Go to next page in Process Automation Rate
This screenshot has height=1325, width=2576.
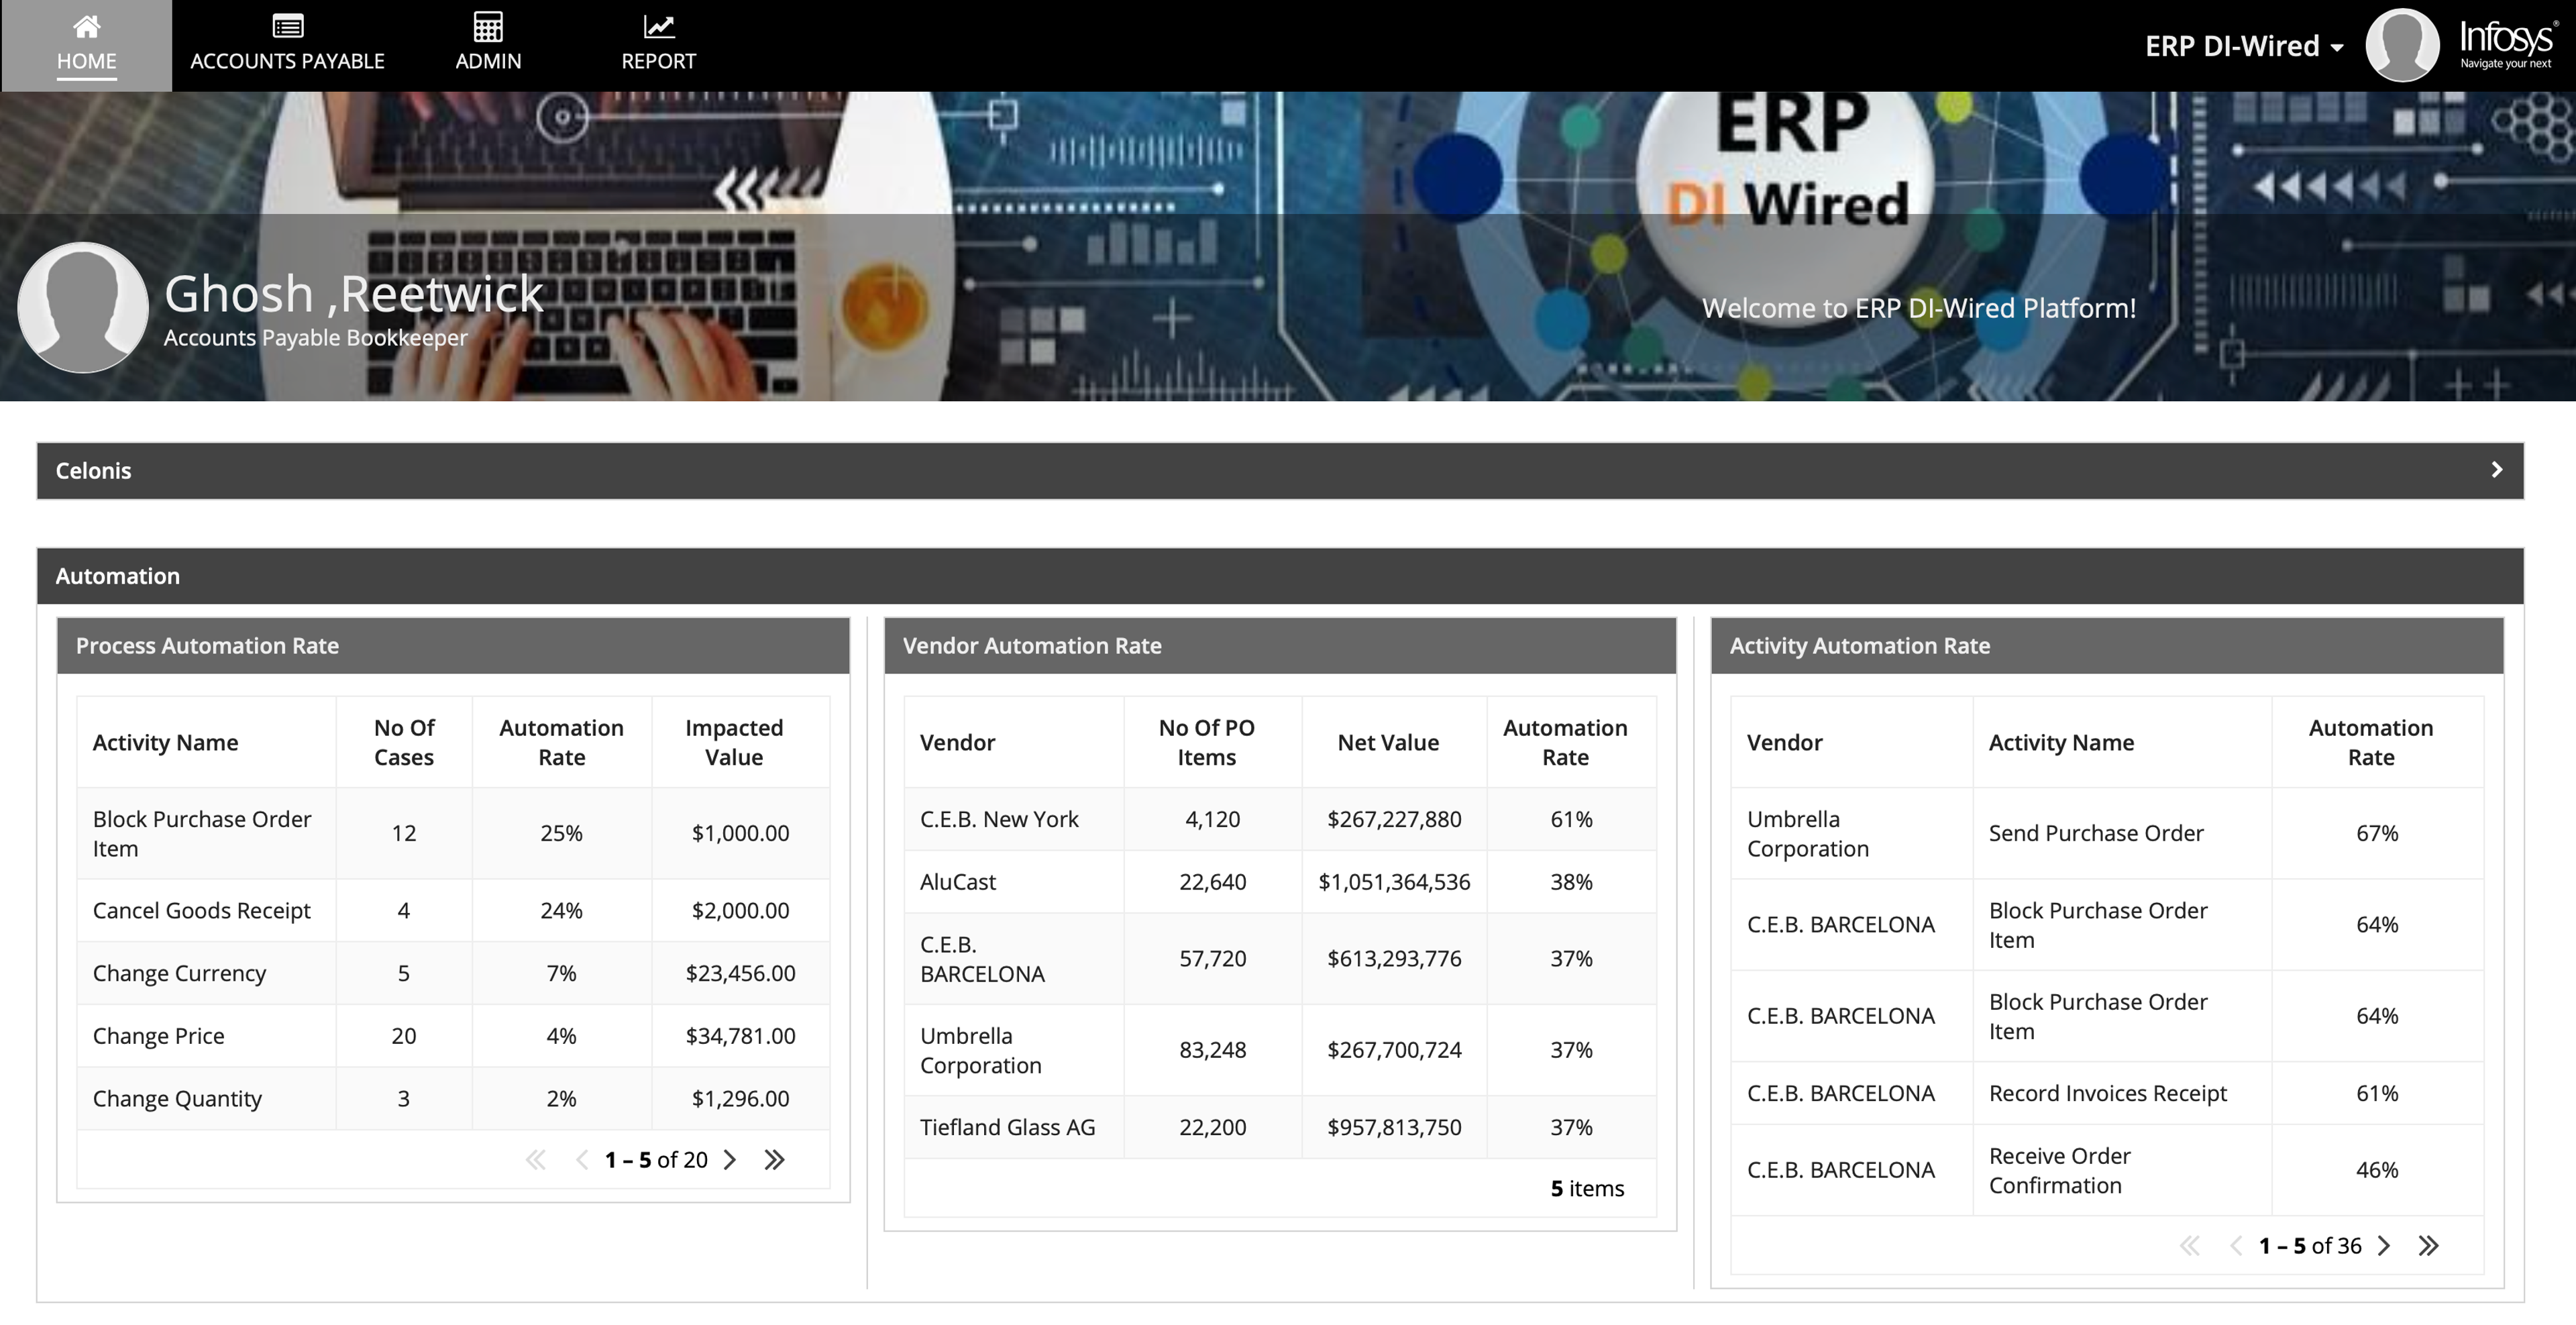[x=730, y=1160]
